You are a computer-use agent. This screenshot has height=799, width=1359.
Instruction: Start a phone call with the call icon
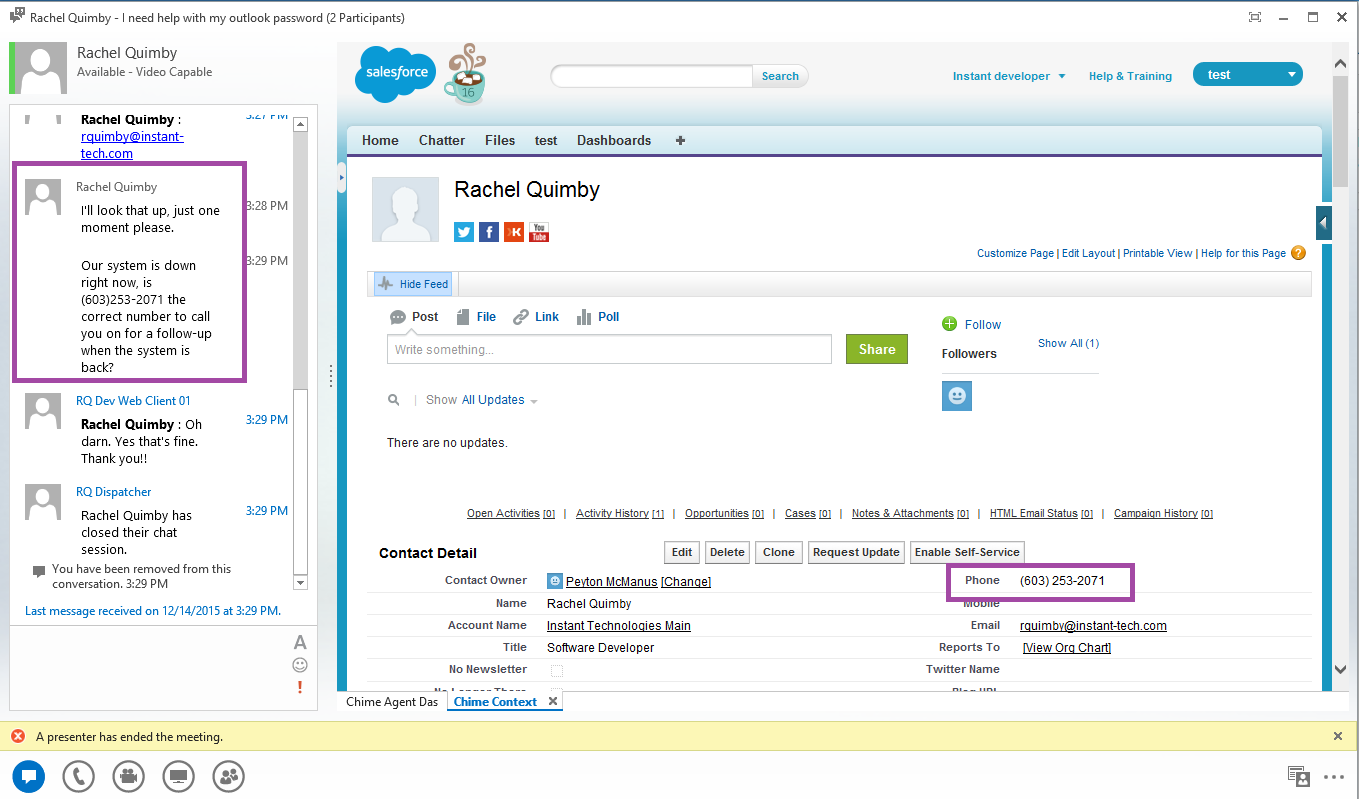click(x=78, y=775)
